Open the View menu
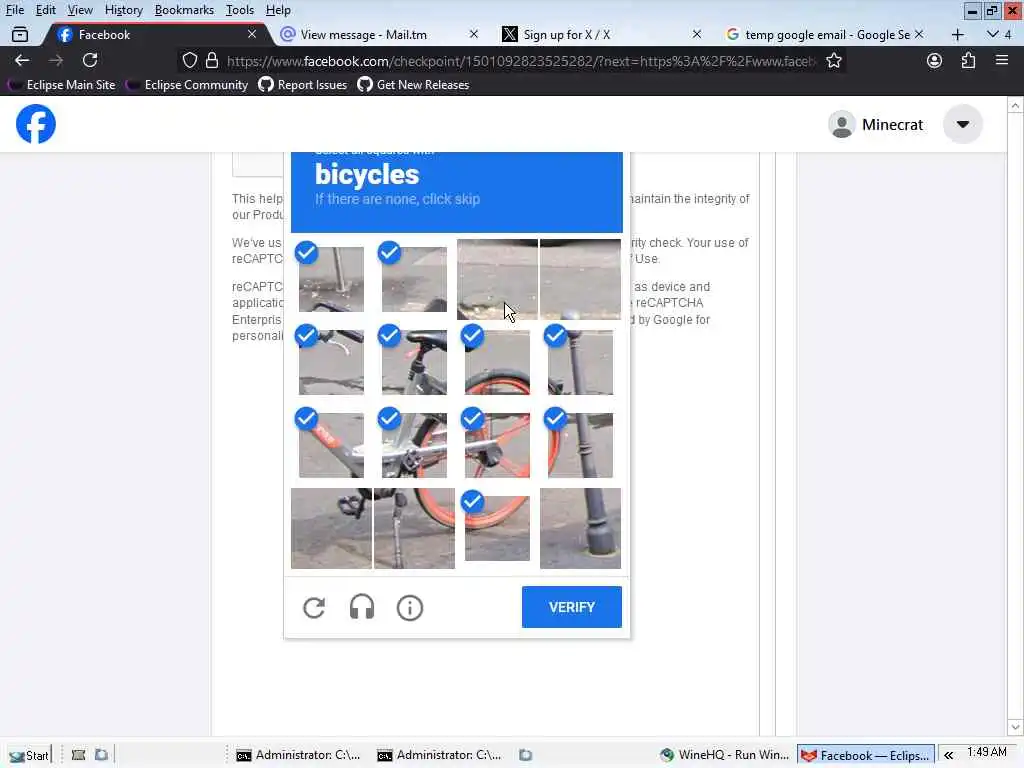The height and width of the screenshot is (768, 1024). point(80,10)
